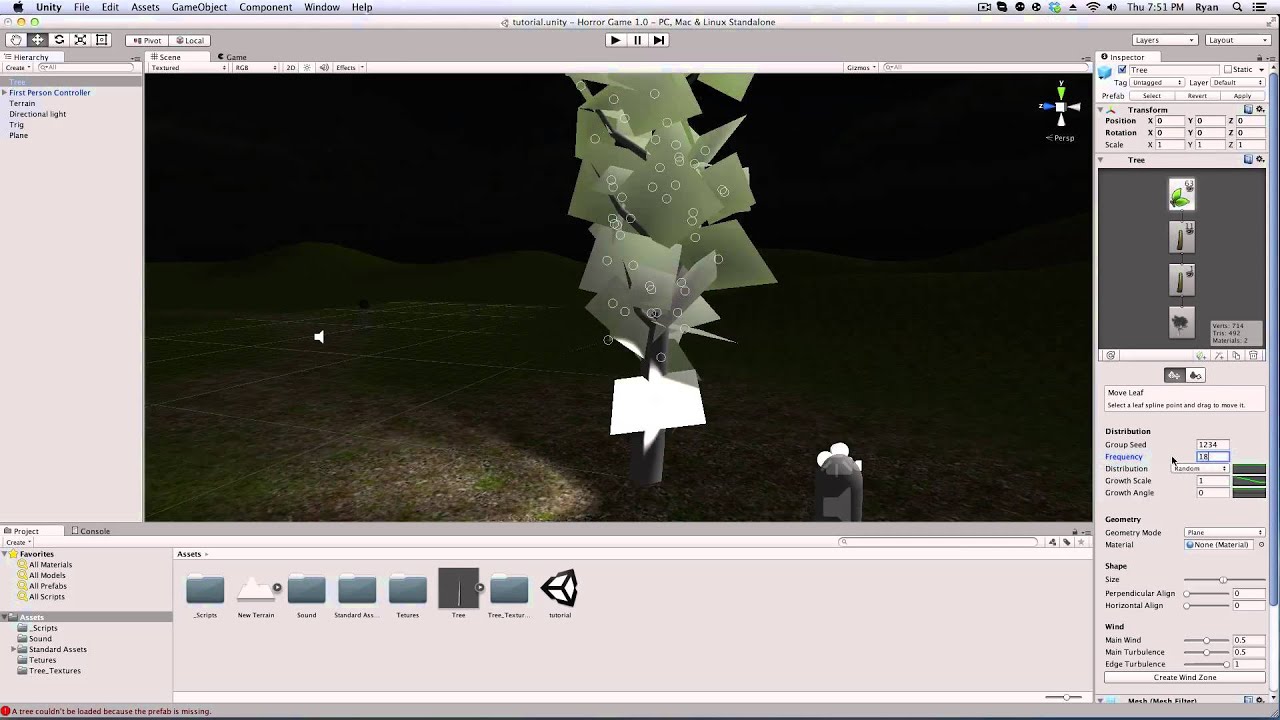Select the Move tool in the toolbar
The height and width of the screenshot is (720, 1280).
[37, 40]
